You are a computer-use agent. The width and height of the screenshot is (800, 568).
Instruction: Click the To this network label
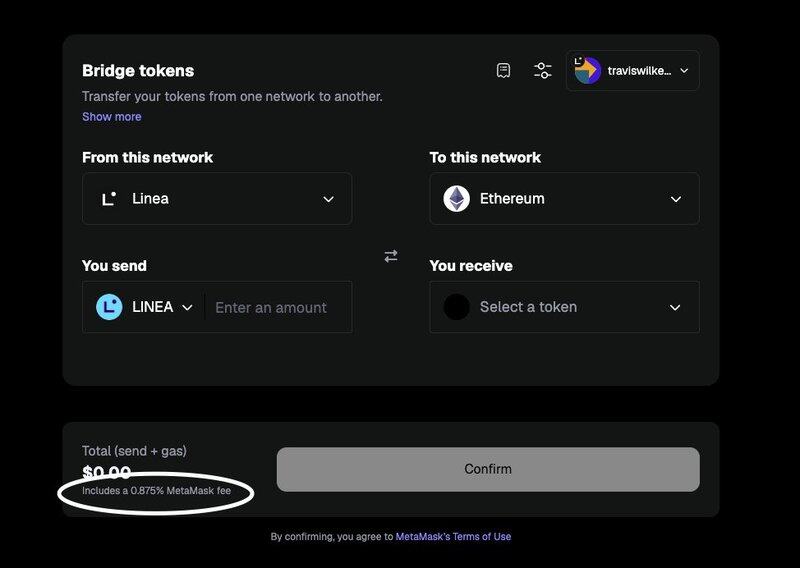click(485, 157)
